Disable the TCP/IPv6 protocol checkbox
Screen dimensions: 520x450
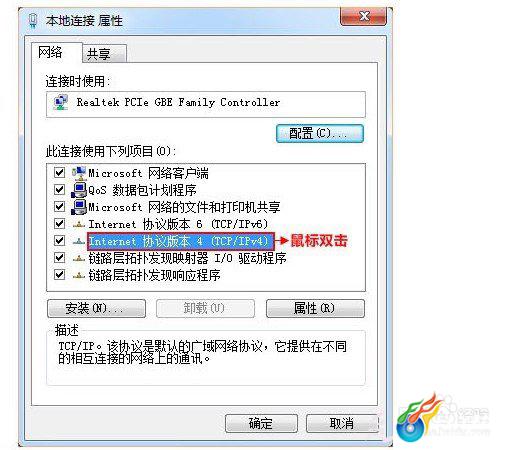click(x=59, y=223)
